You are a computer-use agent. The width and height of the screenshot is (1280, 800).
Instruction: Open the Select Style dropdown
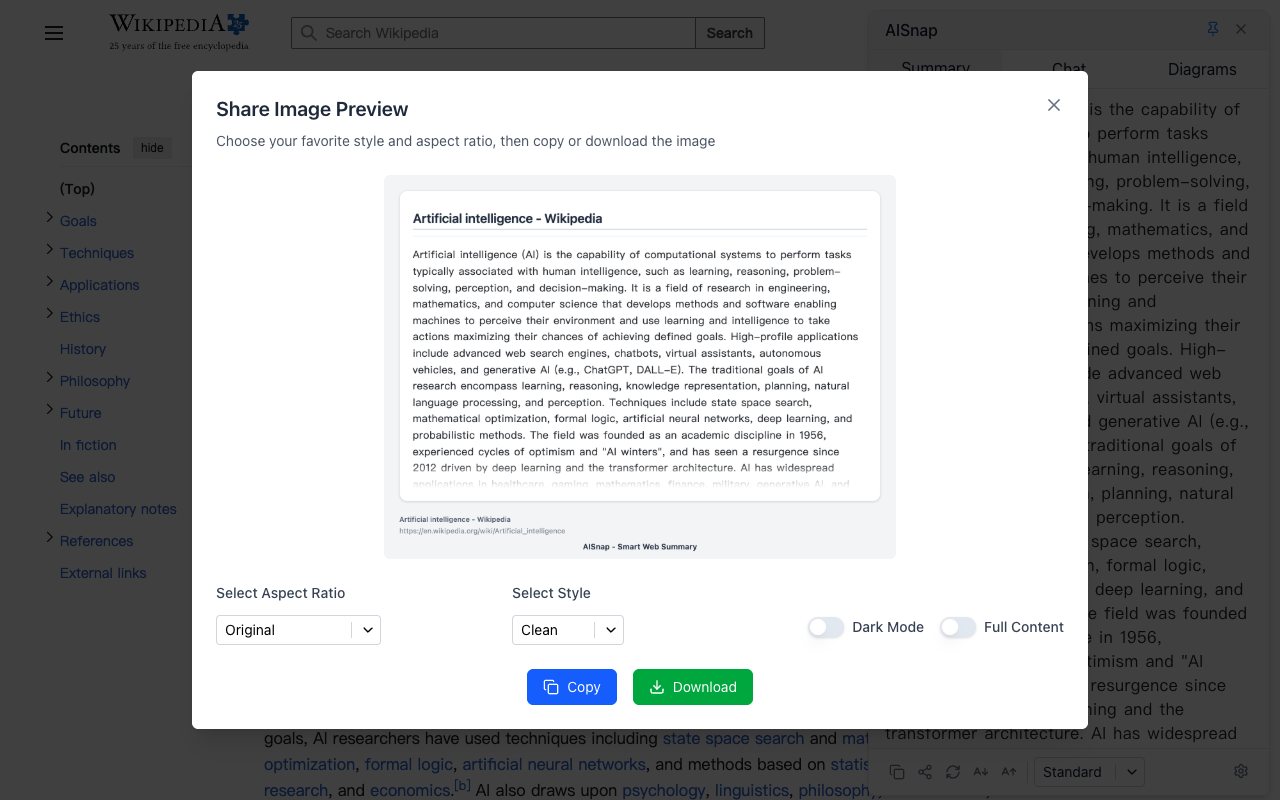pos(567,630)
